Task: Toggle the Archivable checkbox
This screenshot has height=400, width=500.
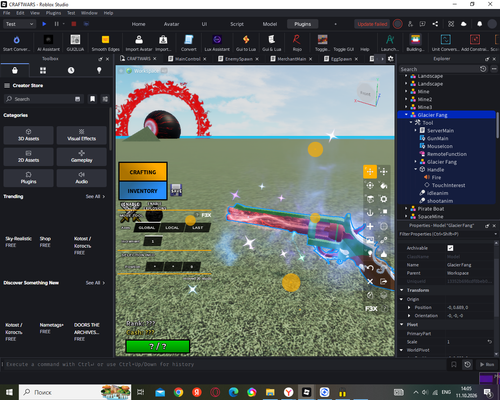Action: point(450,248)
